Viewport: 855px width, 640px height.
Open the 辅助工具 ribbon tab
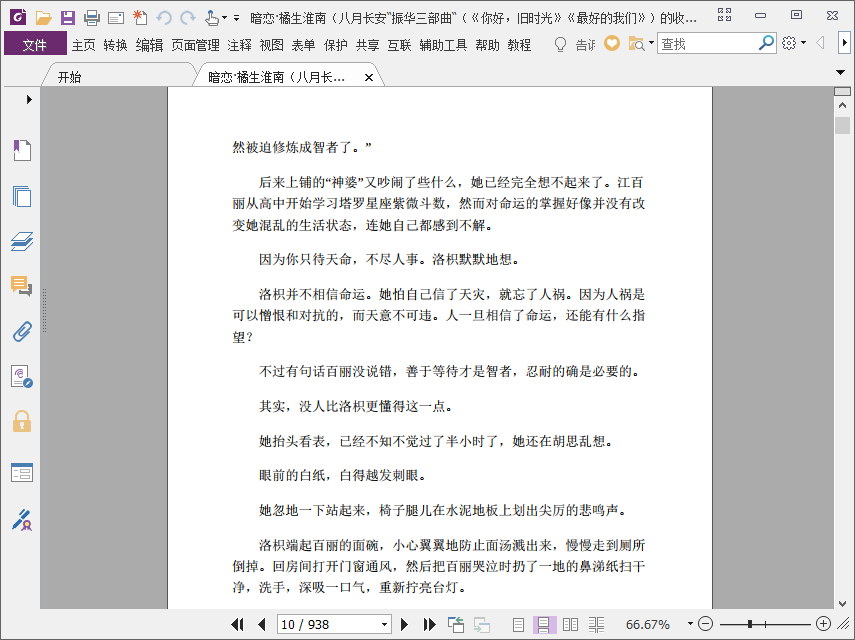[x=443, y=45]
